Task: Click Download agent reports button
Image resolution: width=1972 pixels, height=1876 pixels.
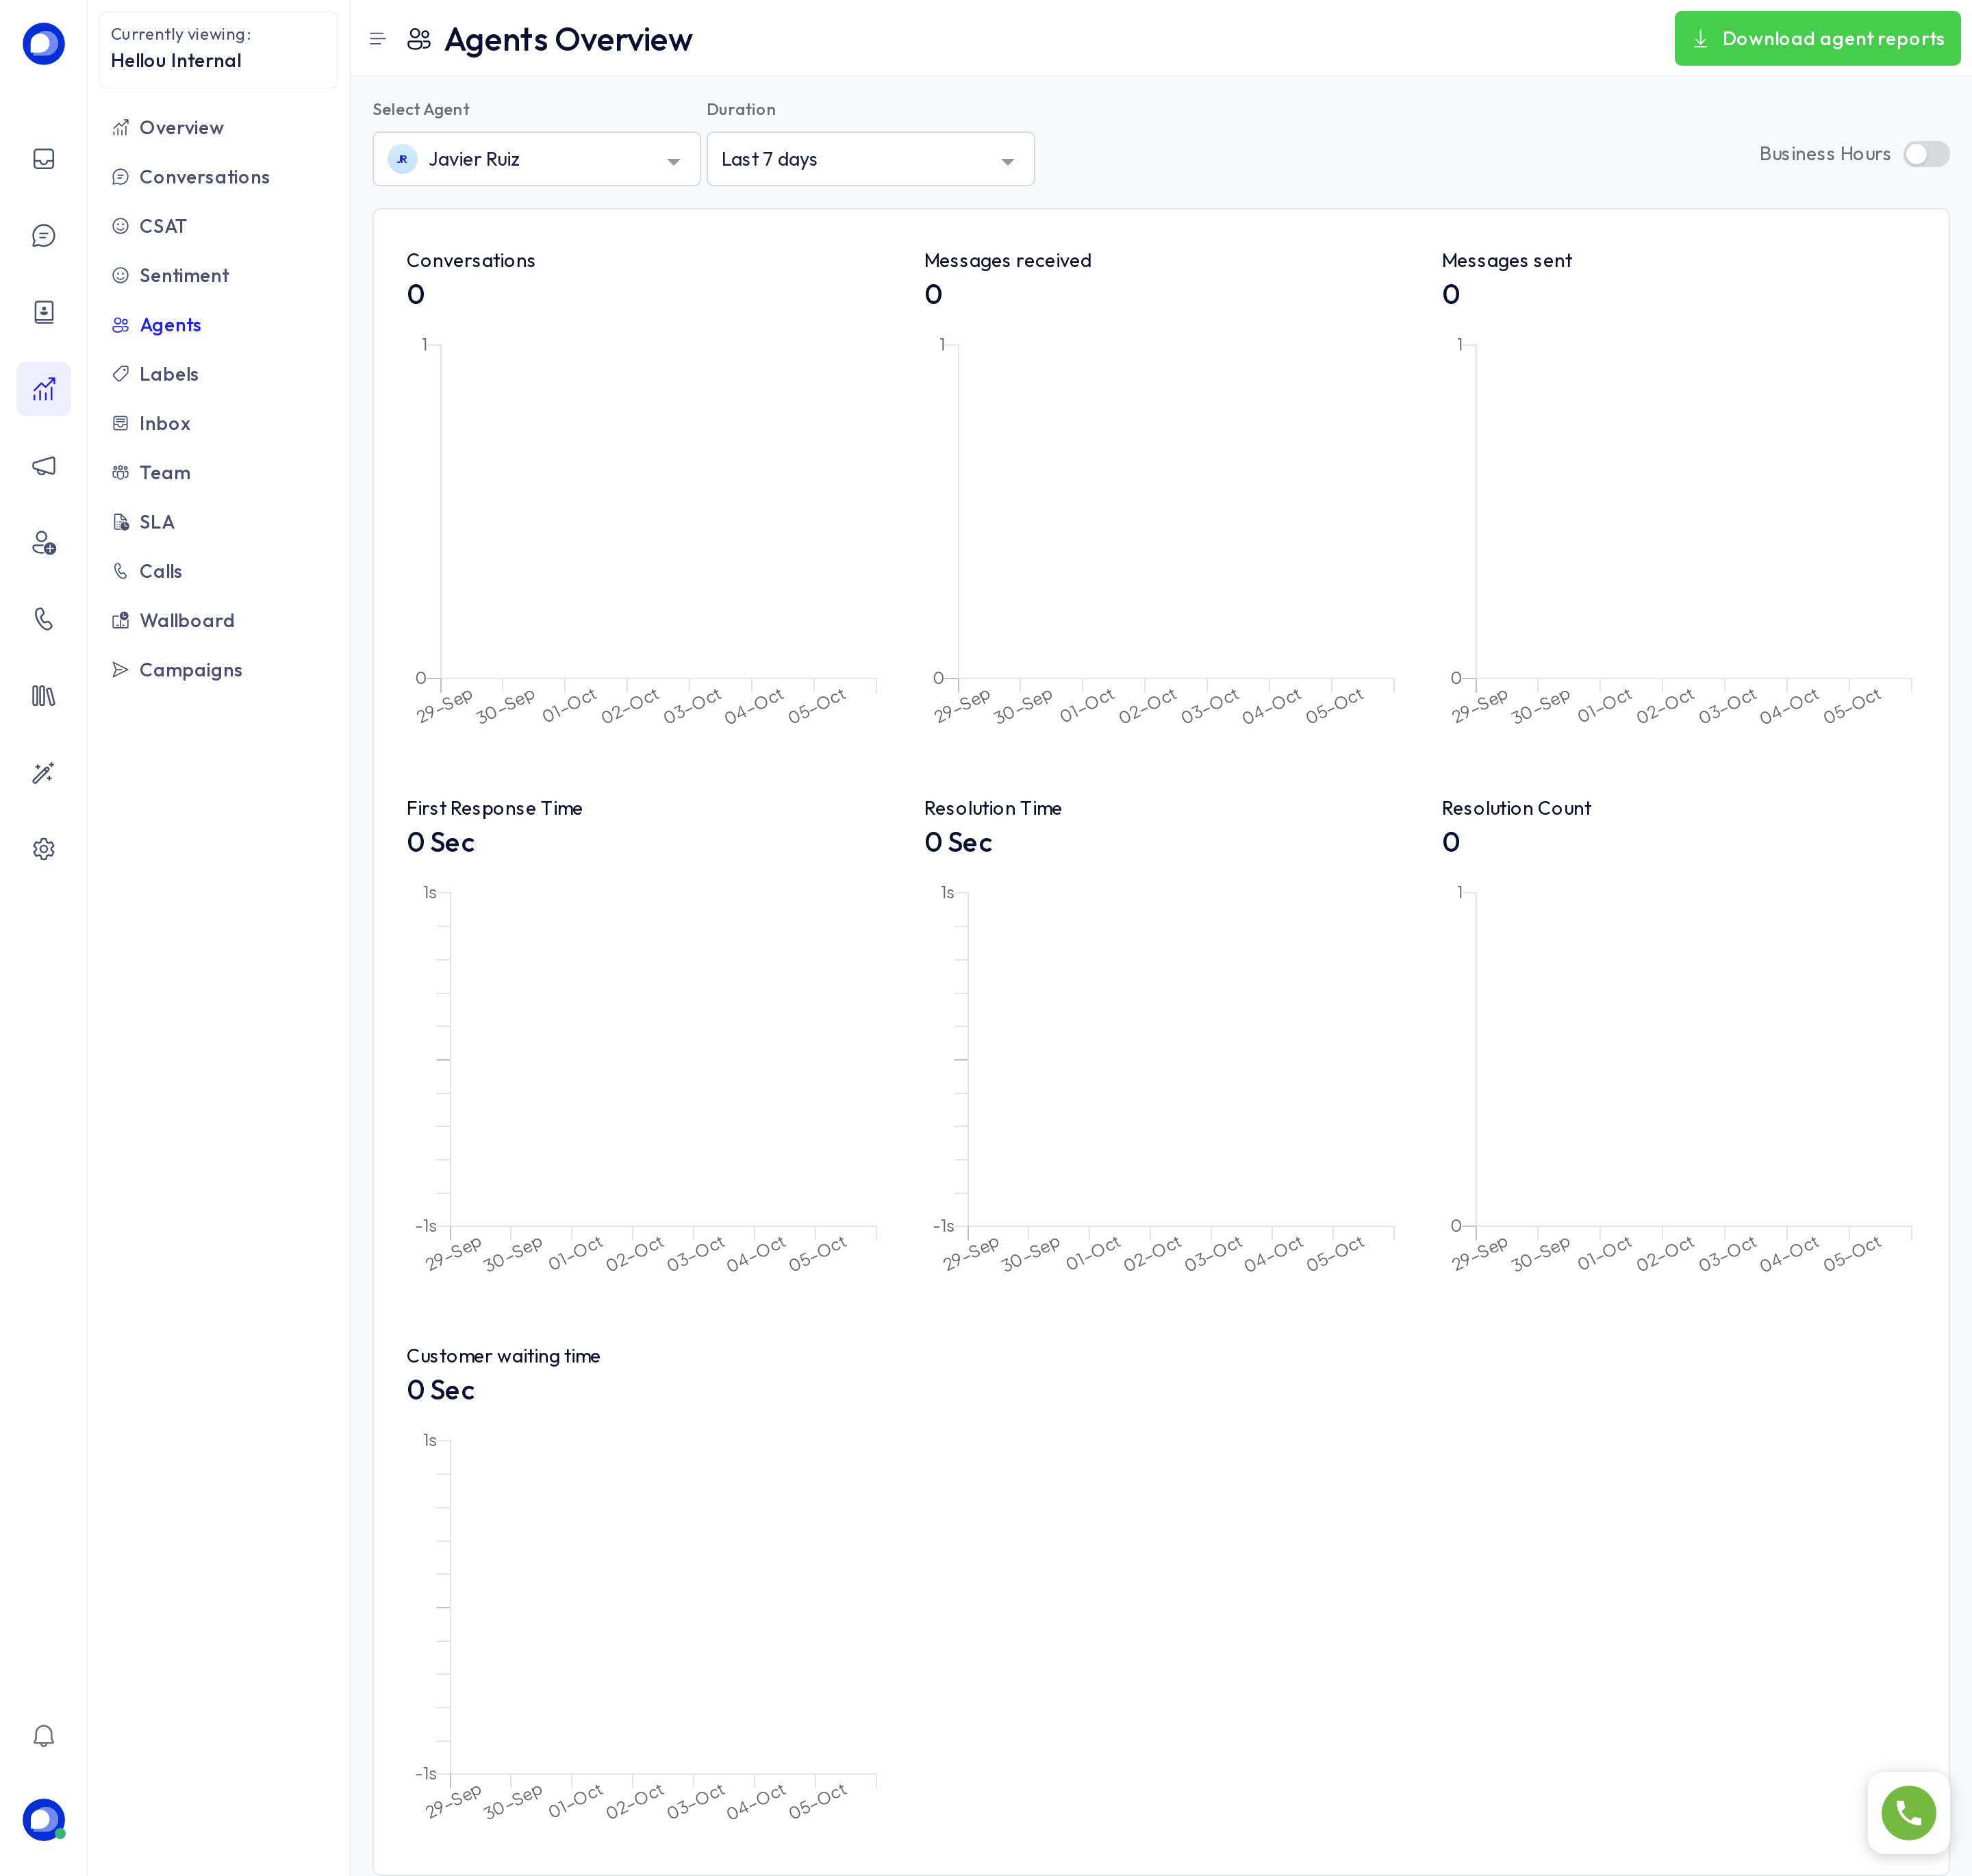Action: 1817,39
